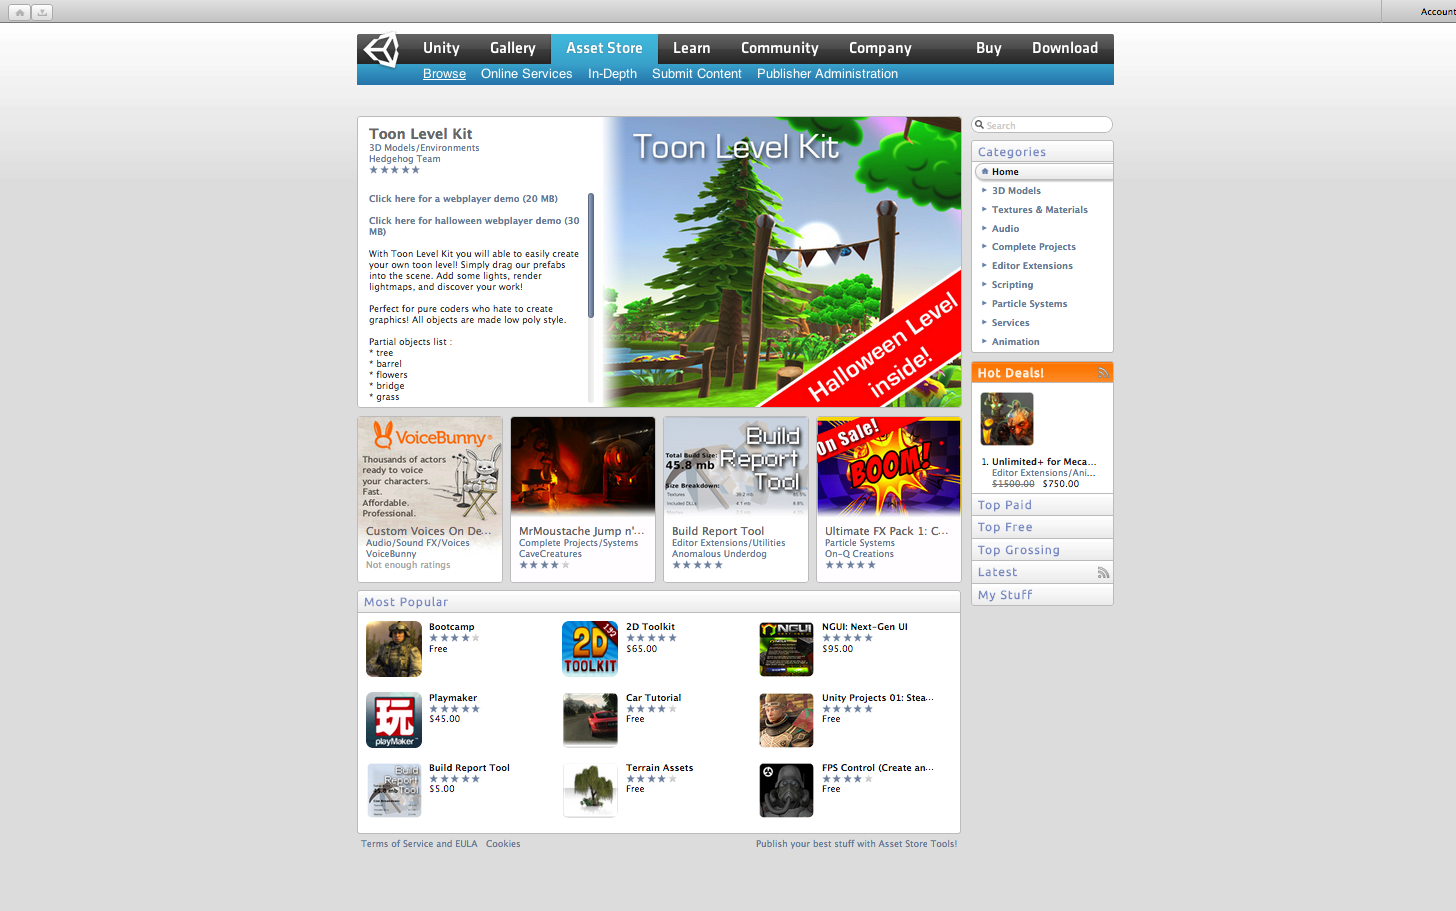Open Unlimited+ for Meca... deal title
Viewport: 1456px width, 911px height.
point(1044,462)
